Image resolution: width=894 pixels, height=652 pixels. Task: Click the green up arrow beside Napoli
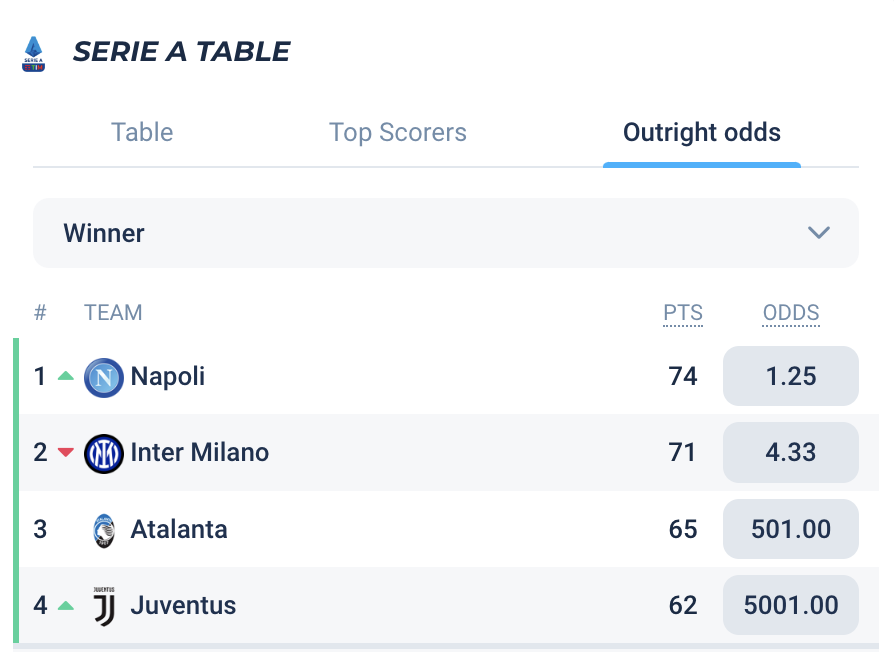pyautogui.click(x=66, y=376)
